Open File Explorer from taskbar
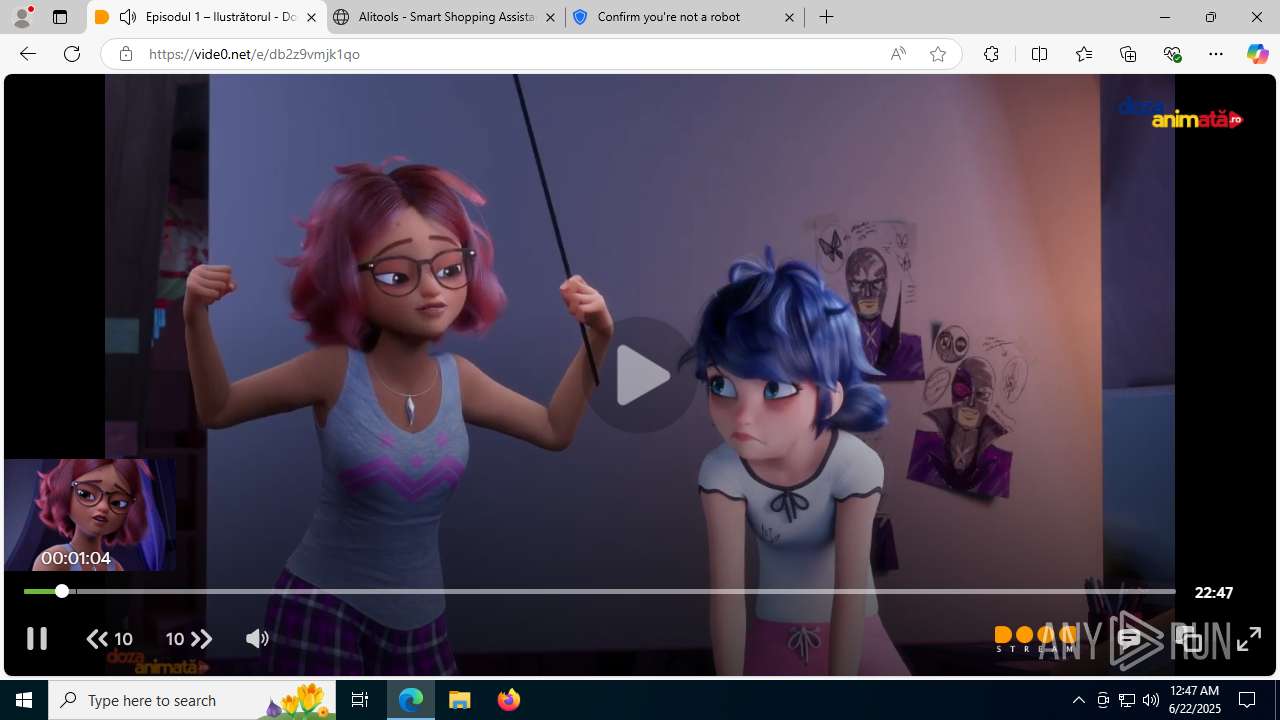This screenshot has width=1280, height=720. point(460,700)
